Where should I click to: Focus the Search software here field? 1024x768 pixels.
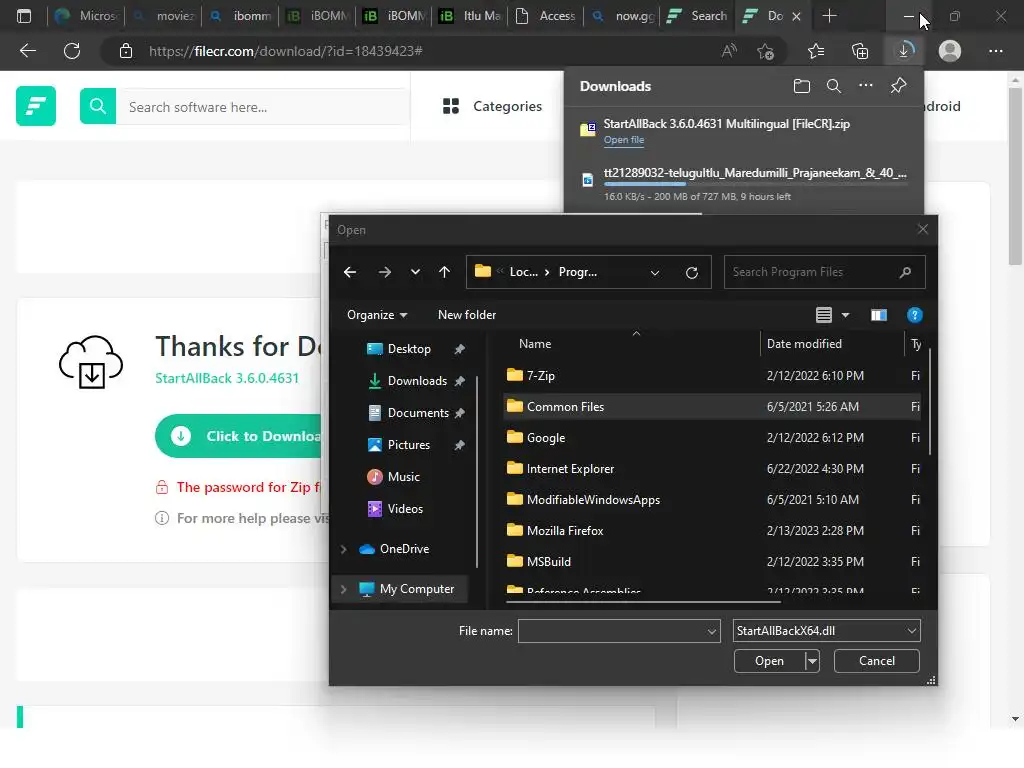coord(264,106)
